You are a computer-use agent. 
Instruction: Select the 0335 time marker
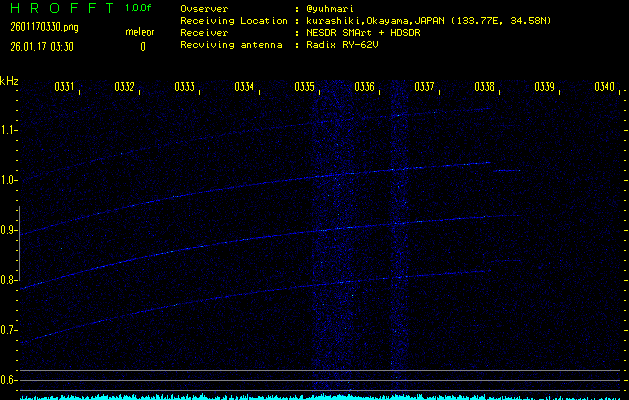[304, 87]
